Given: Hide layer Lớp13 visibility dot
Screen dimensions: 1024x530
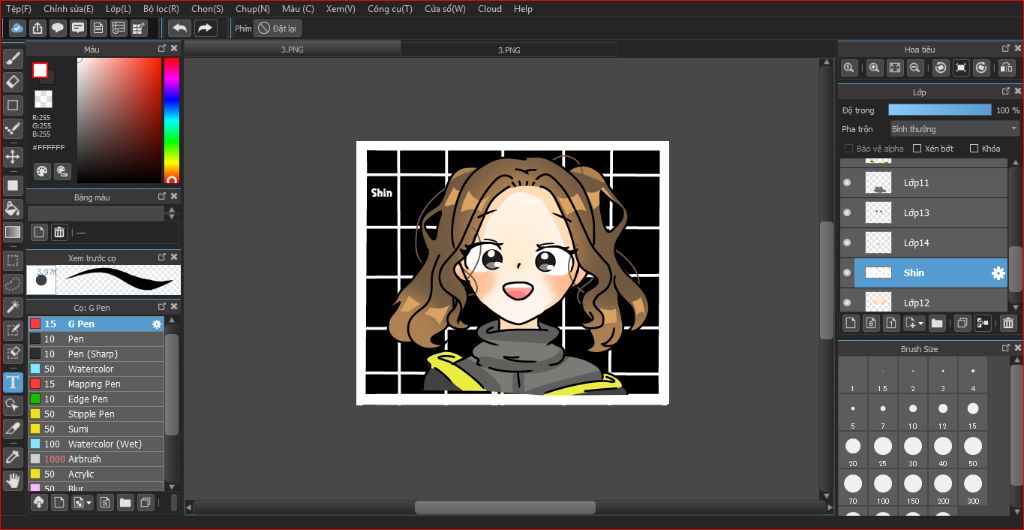Looking at the screenshot, I should click(847, 213).
